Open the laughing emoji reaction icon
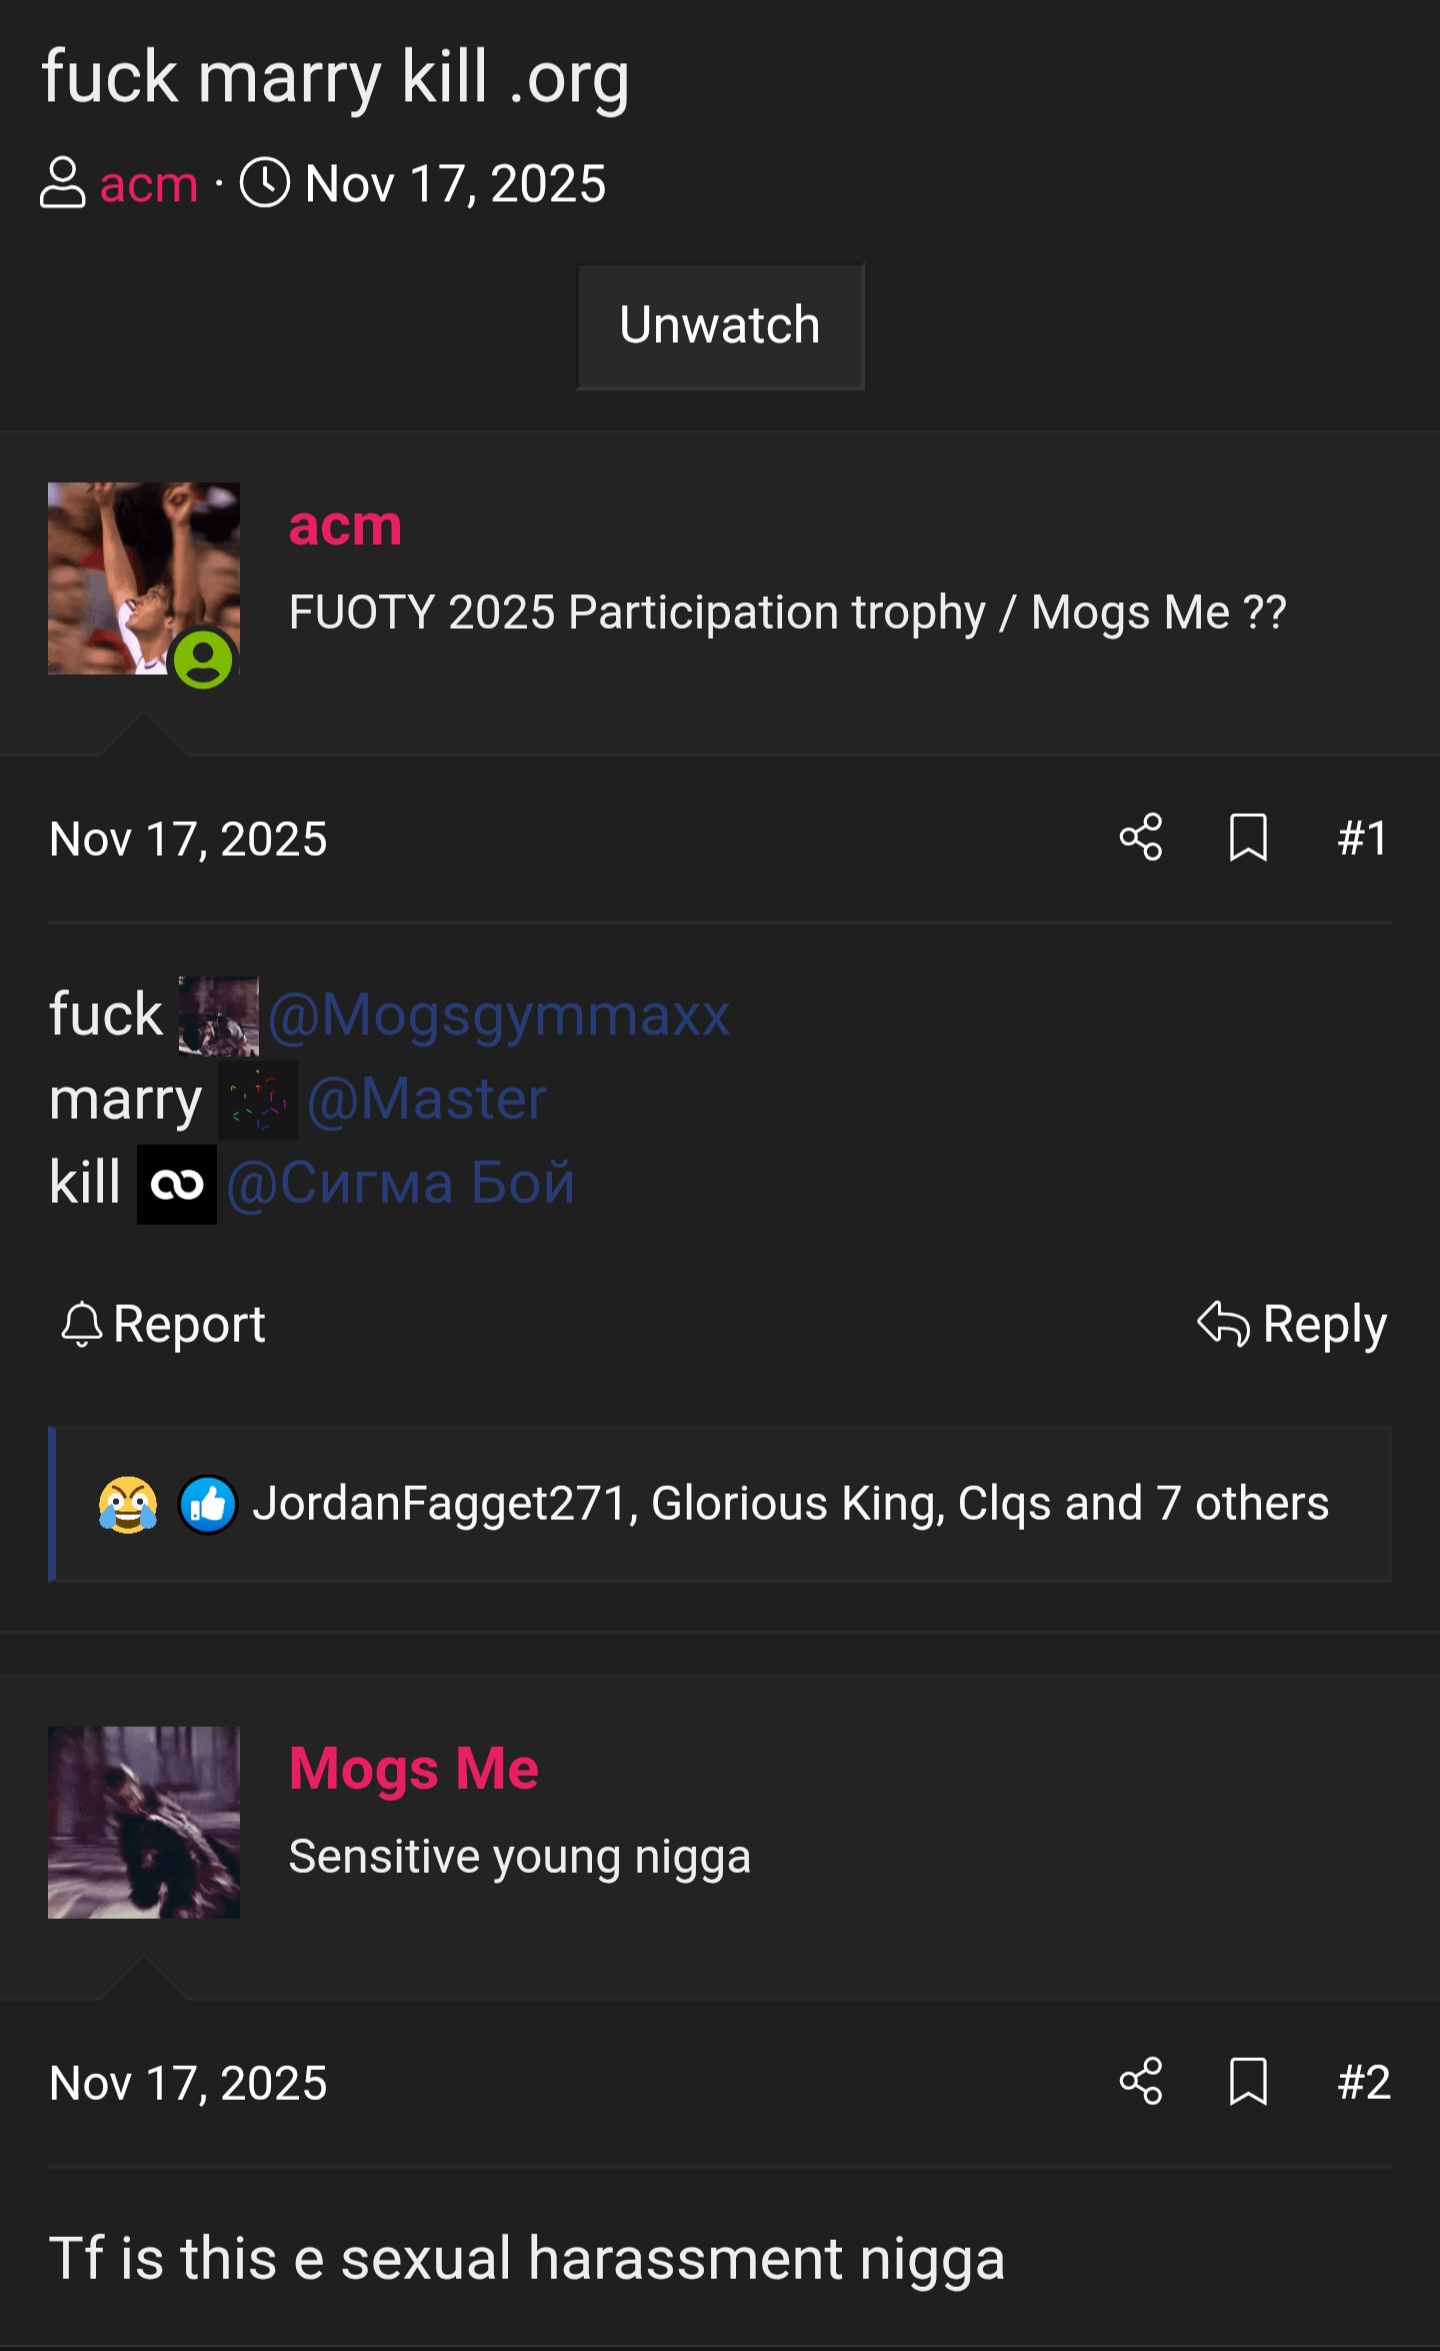 click(x=128, y=1504)
